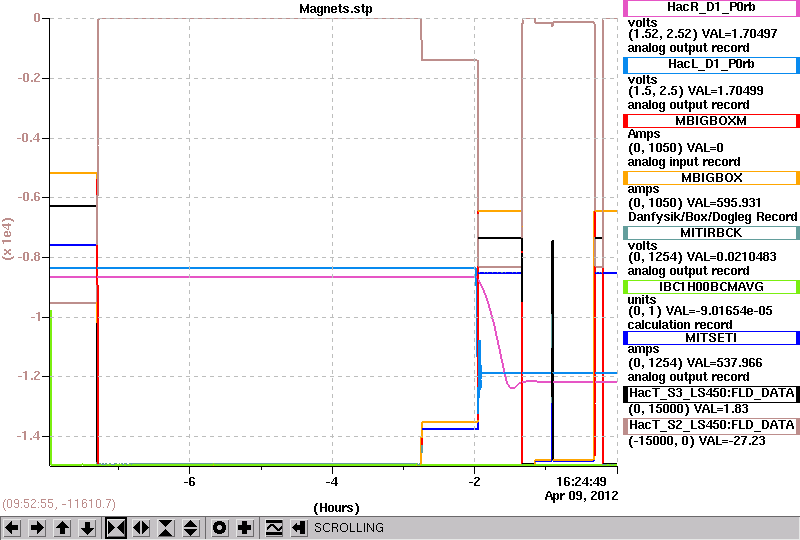Select the HacL_D1_P0rb curve legend
This screenshot has width=800, height=540.
(711, 64)
